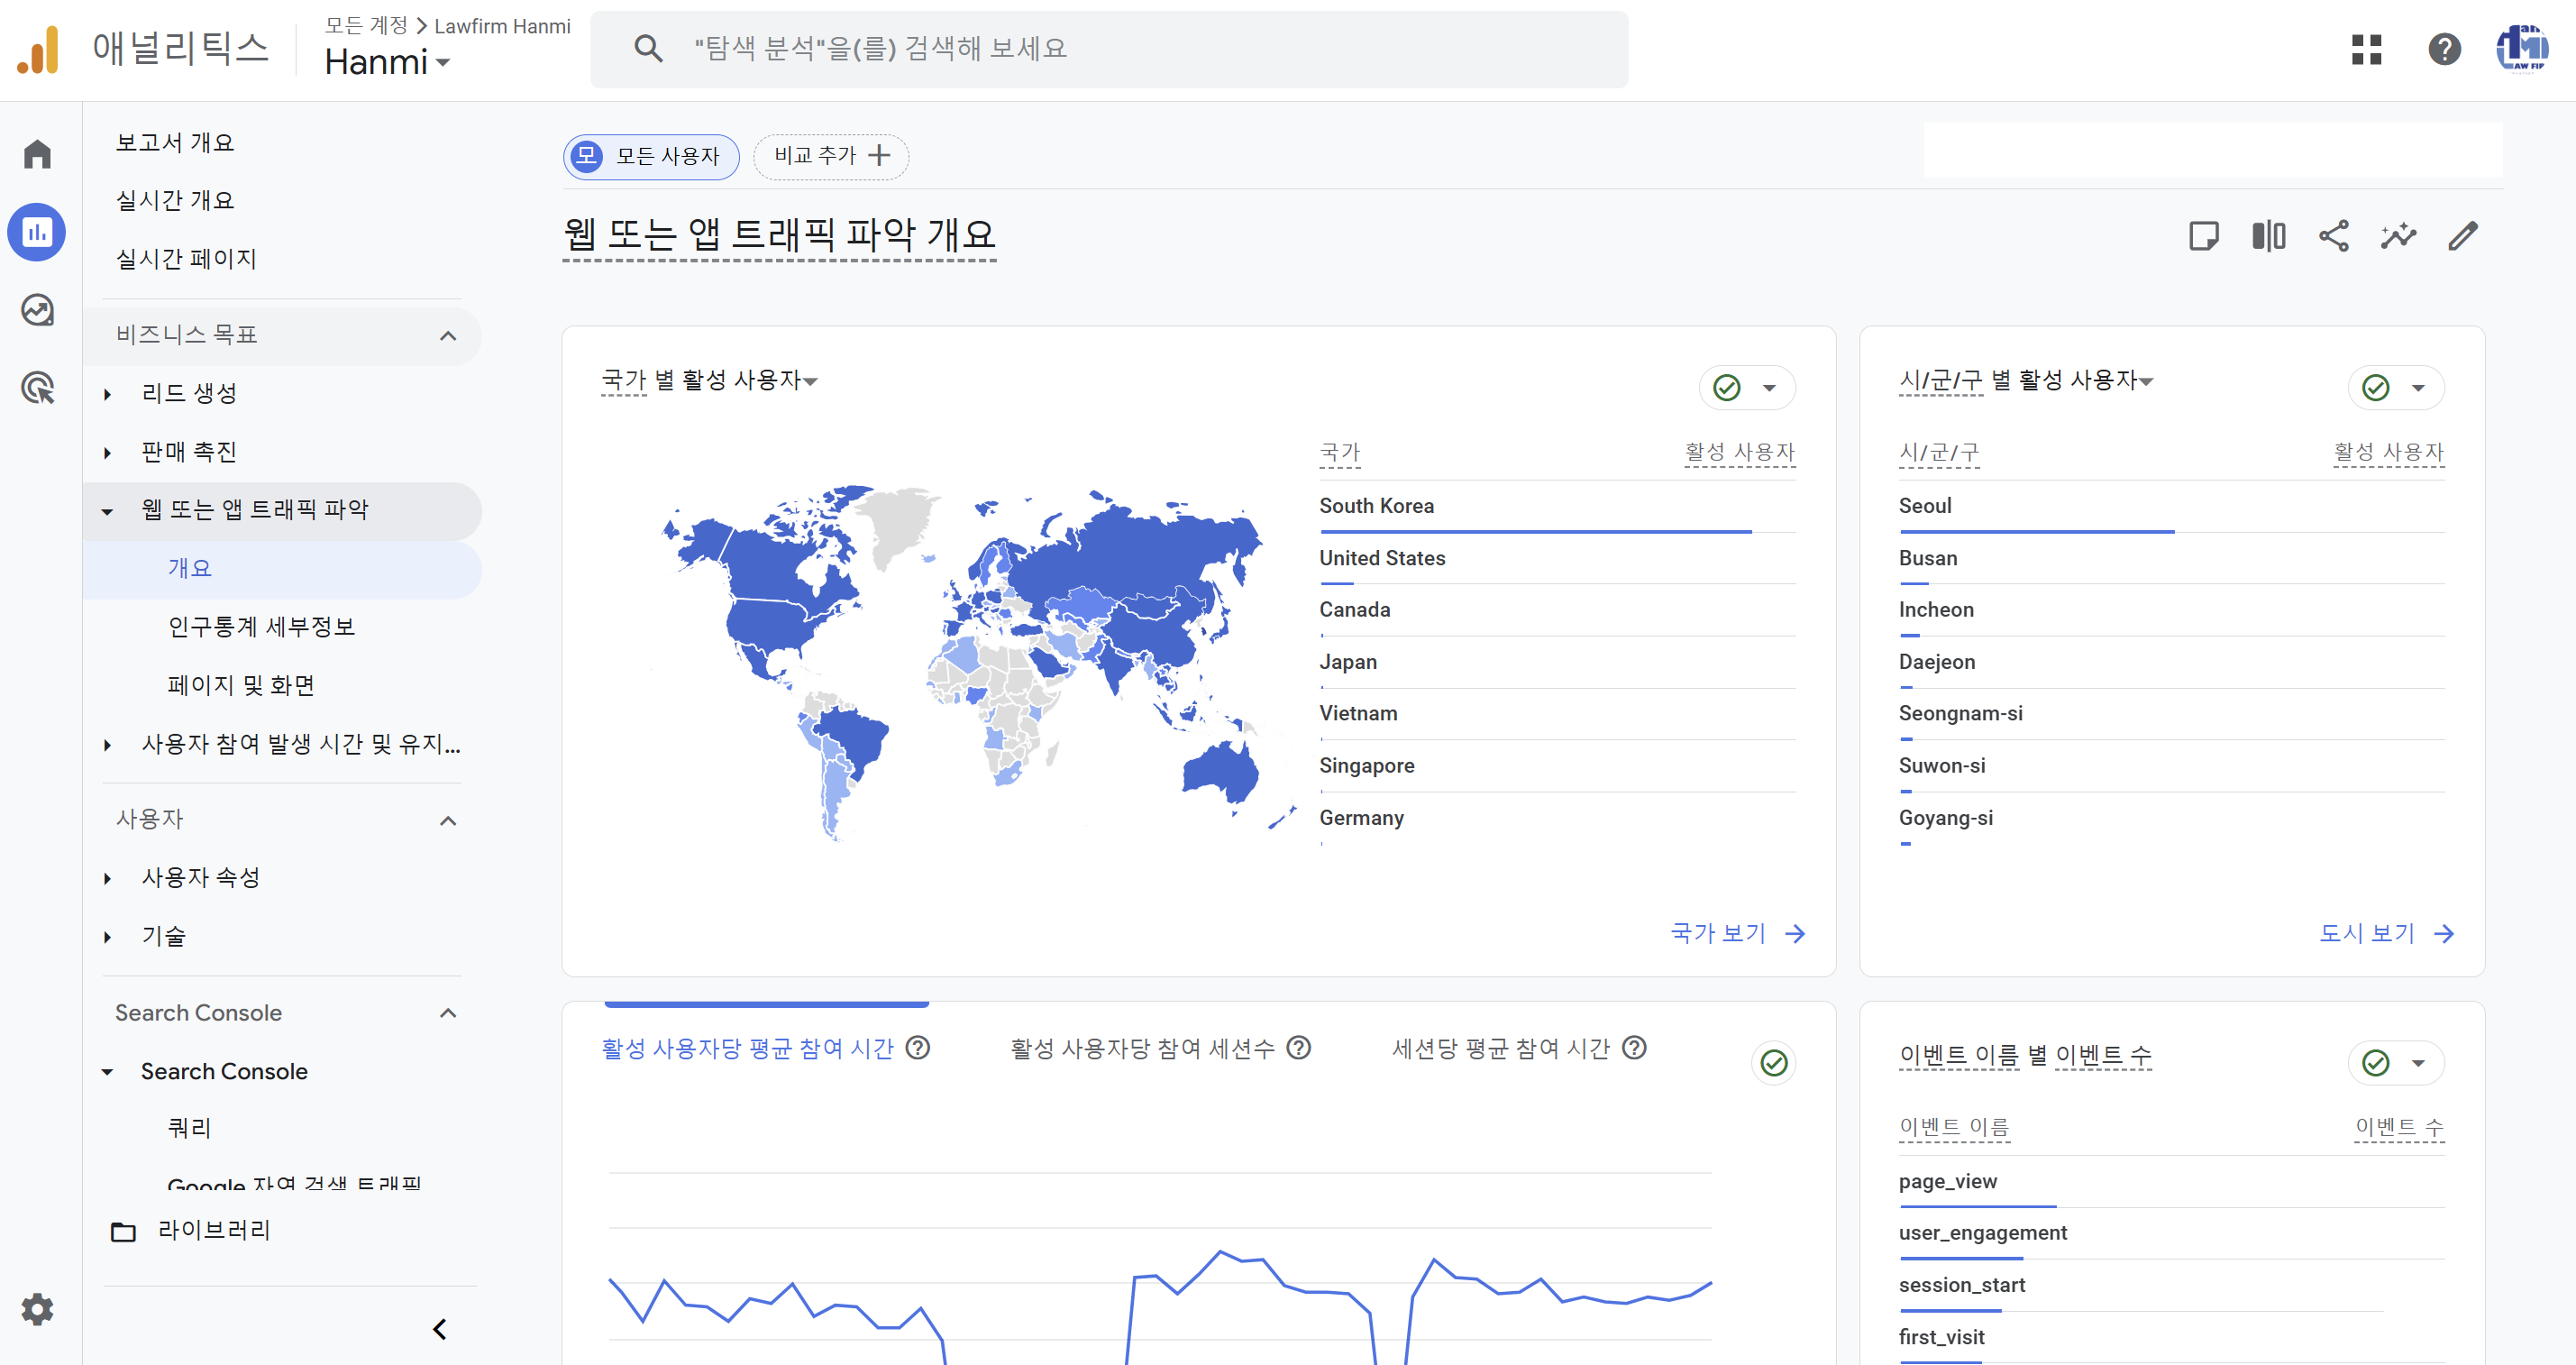The width and height of the screenshot is (2576, 1365).
Task: Expand the 판매 촉진 tree item
Action: 108,452
